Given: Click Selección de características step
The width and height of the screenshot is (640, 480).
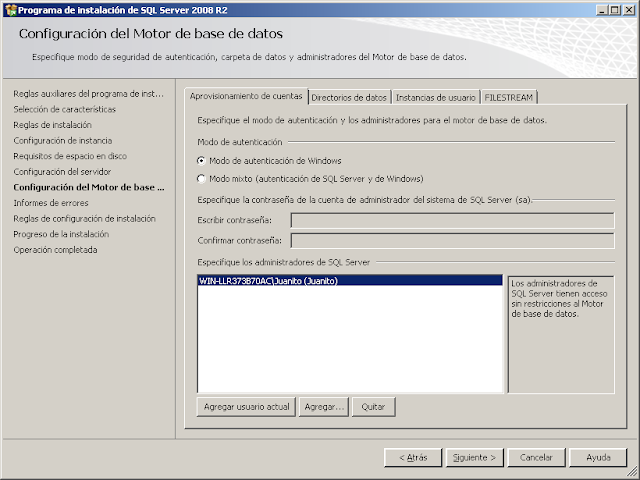Looking at the screenshot, I should point(64,109).
